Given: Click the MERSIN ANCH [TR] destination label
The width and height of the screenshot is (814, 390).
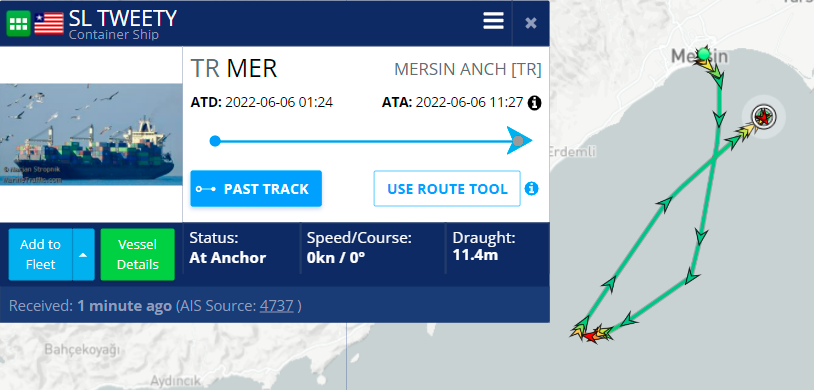Looking at the screenshot, I should coord(467,69).
